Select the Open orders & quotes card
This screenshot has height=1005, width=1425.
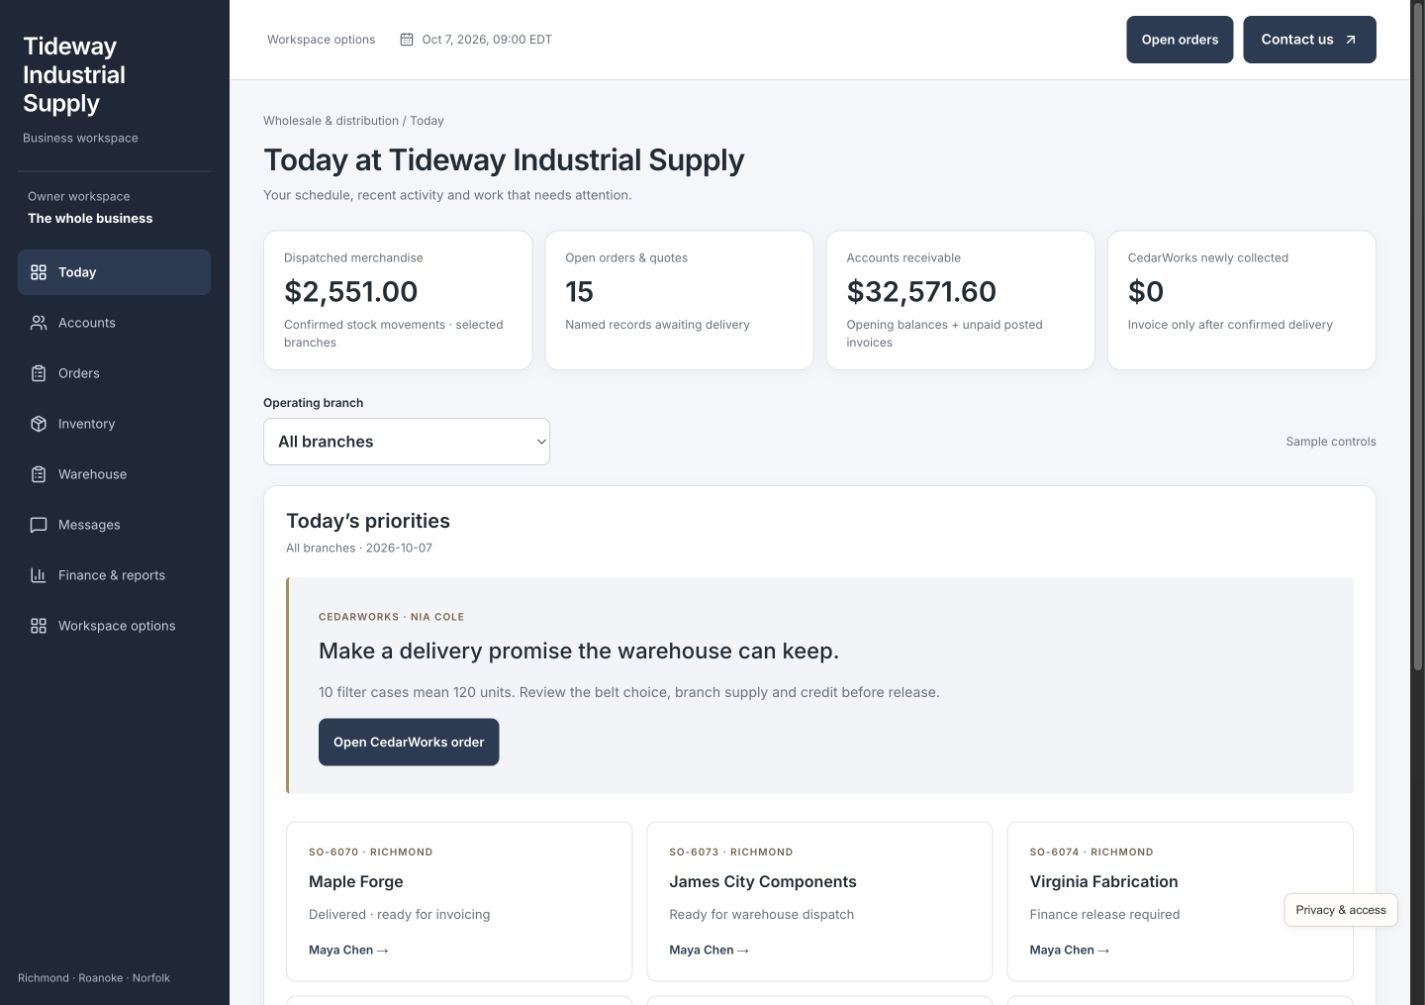pos(679,300)
